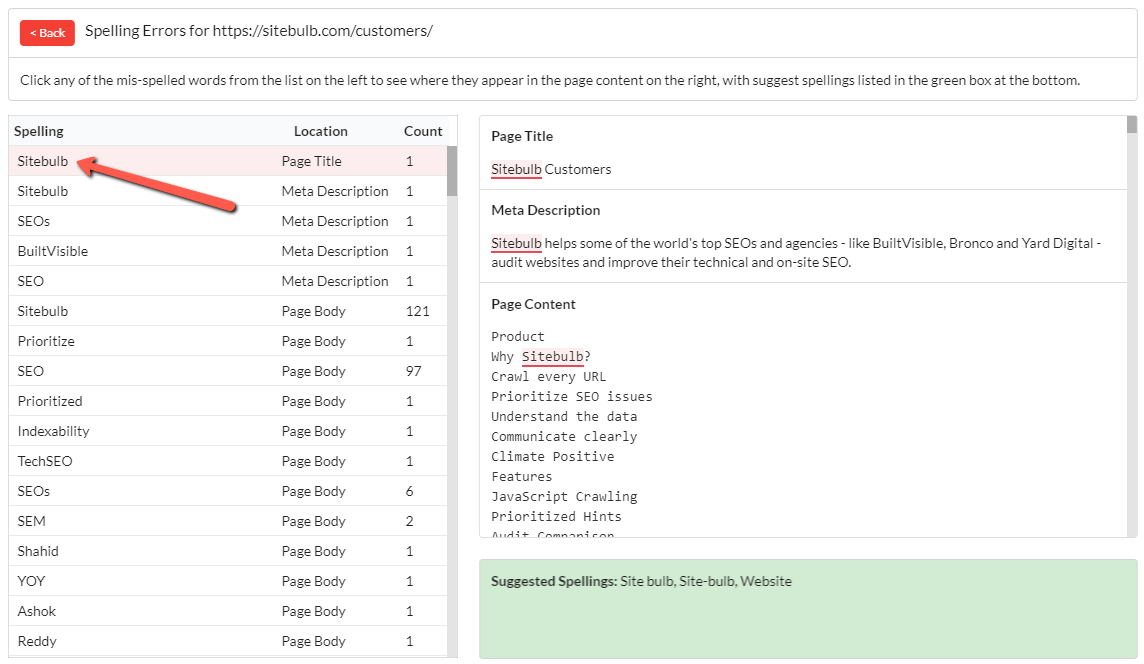Select the Sitebulb row located in Meta Description

point(228,191)
